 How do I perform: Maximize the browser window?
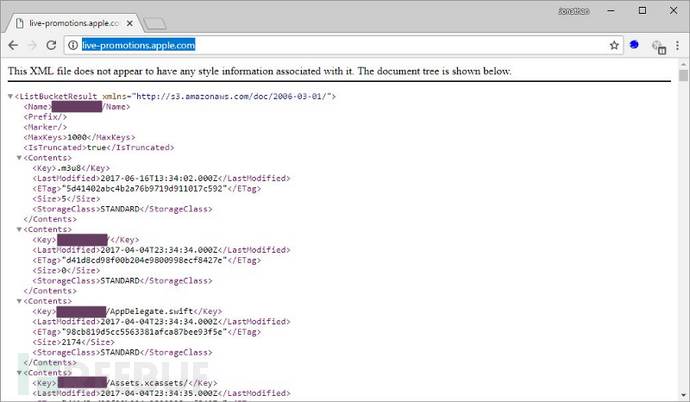642,11
